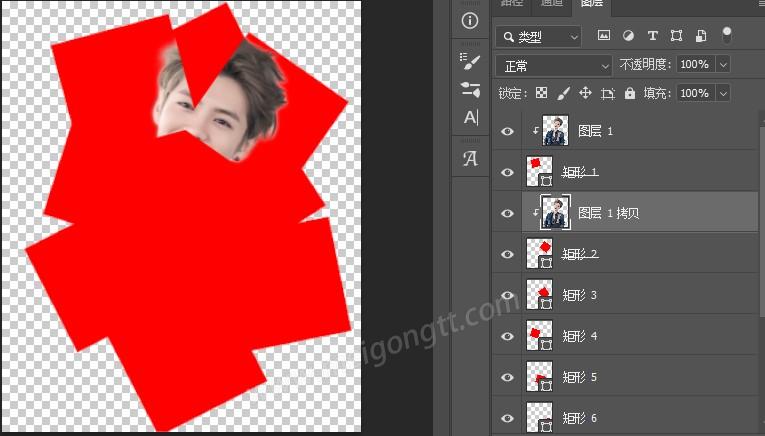The image size is (765, 436).
Task: Select layer name 图层 1 拷贝
Action: (x=608, y=213)
